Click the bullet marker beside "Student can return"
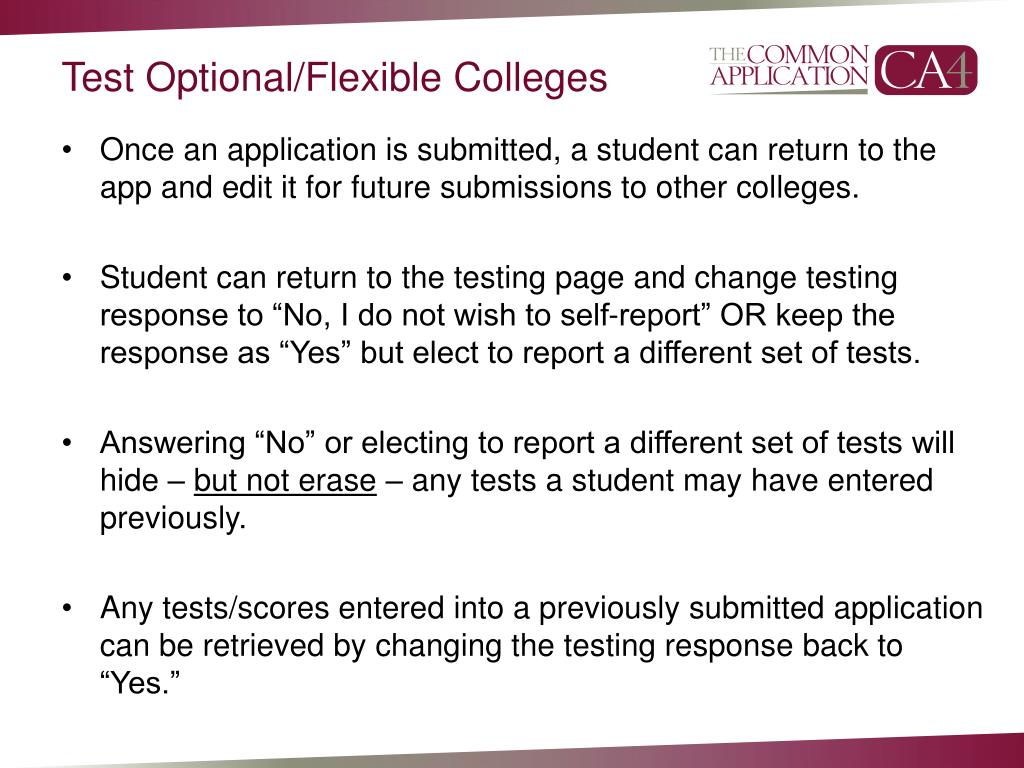Viewport: 1024px width, 768px height. [67, 277]
